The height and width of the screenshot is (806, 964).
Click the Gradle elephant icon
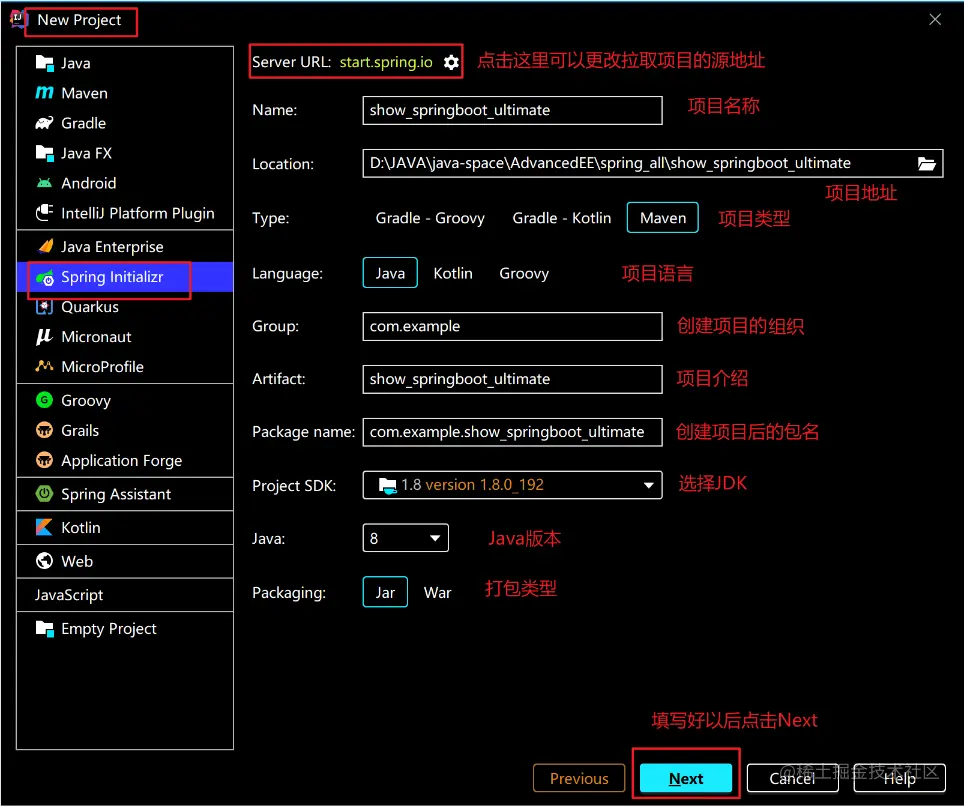(x=44, y=123)
